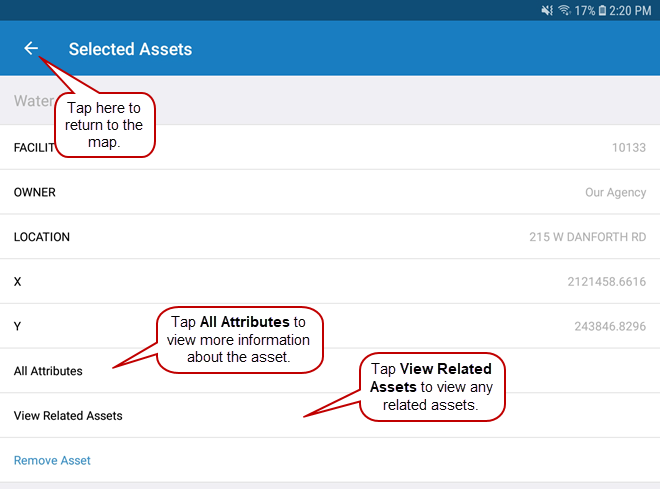
Task: Tap the 215 W DANFORTH RD address value
Action: (587, 237)
